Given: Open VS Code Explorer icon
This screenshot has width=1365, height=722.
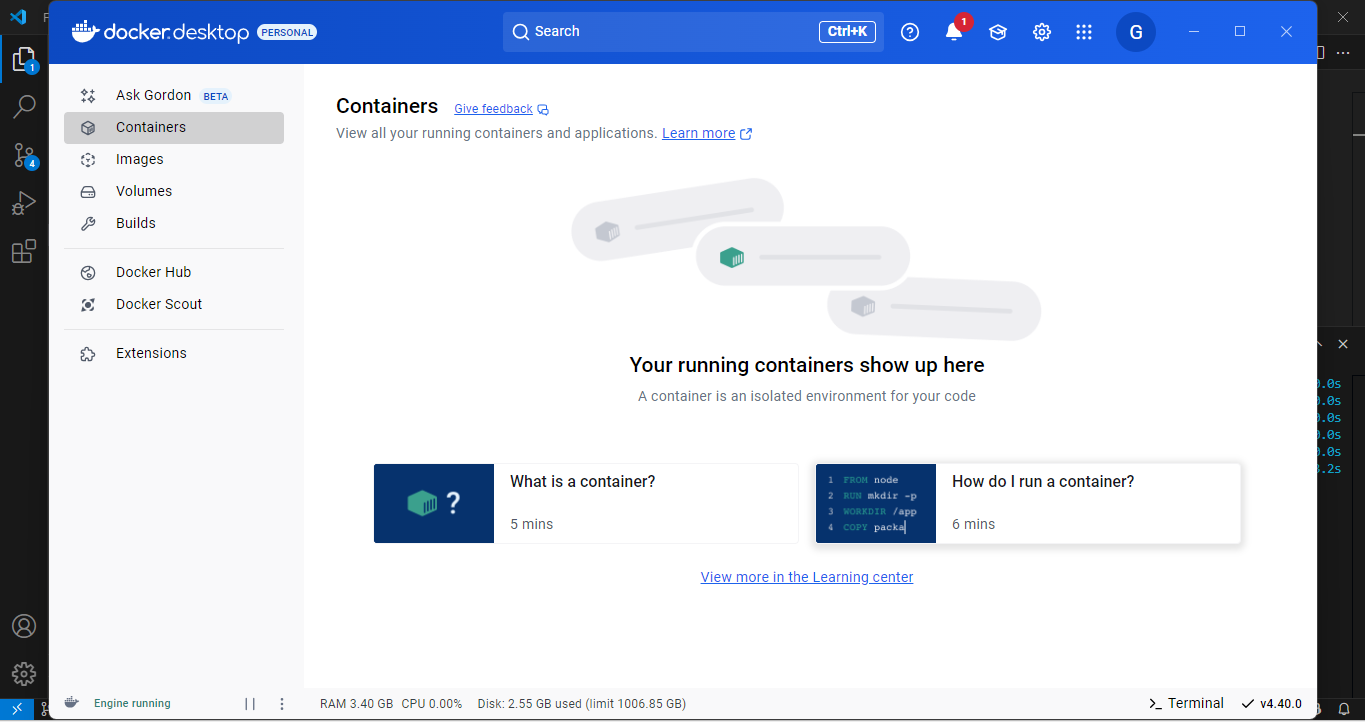Looking at the screenshot, I should click(24, 60).
